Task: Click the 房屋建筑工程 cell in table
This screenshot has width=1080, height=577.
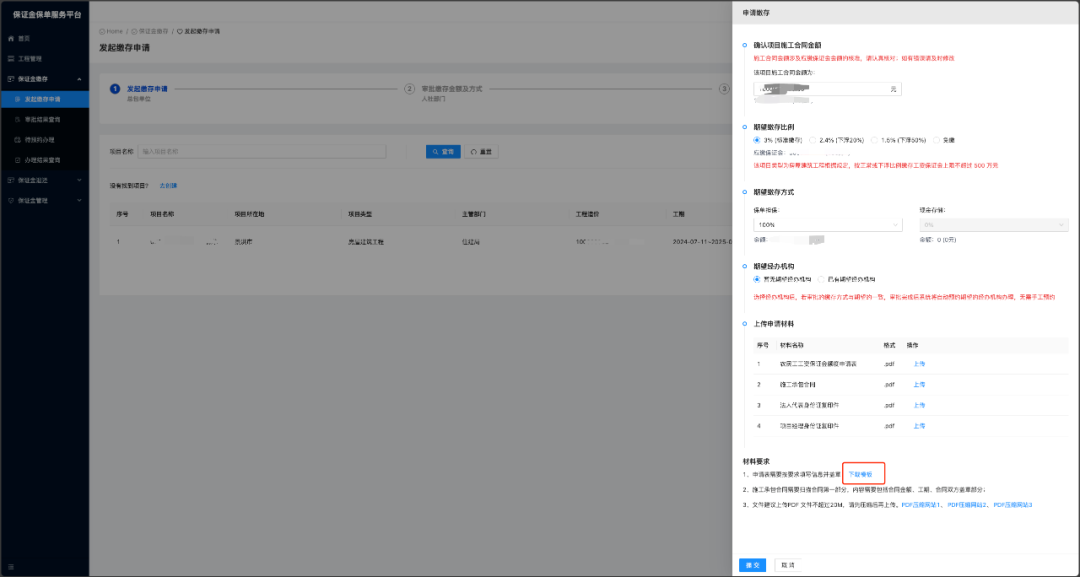Action: 366,242
